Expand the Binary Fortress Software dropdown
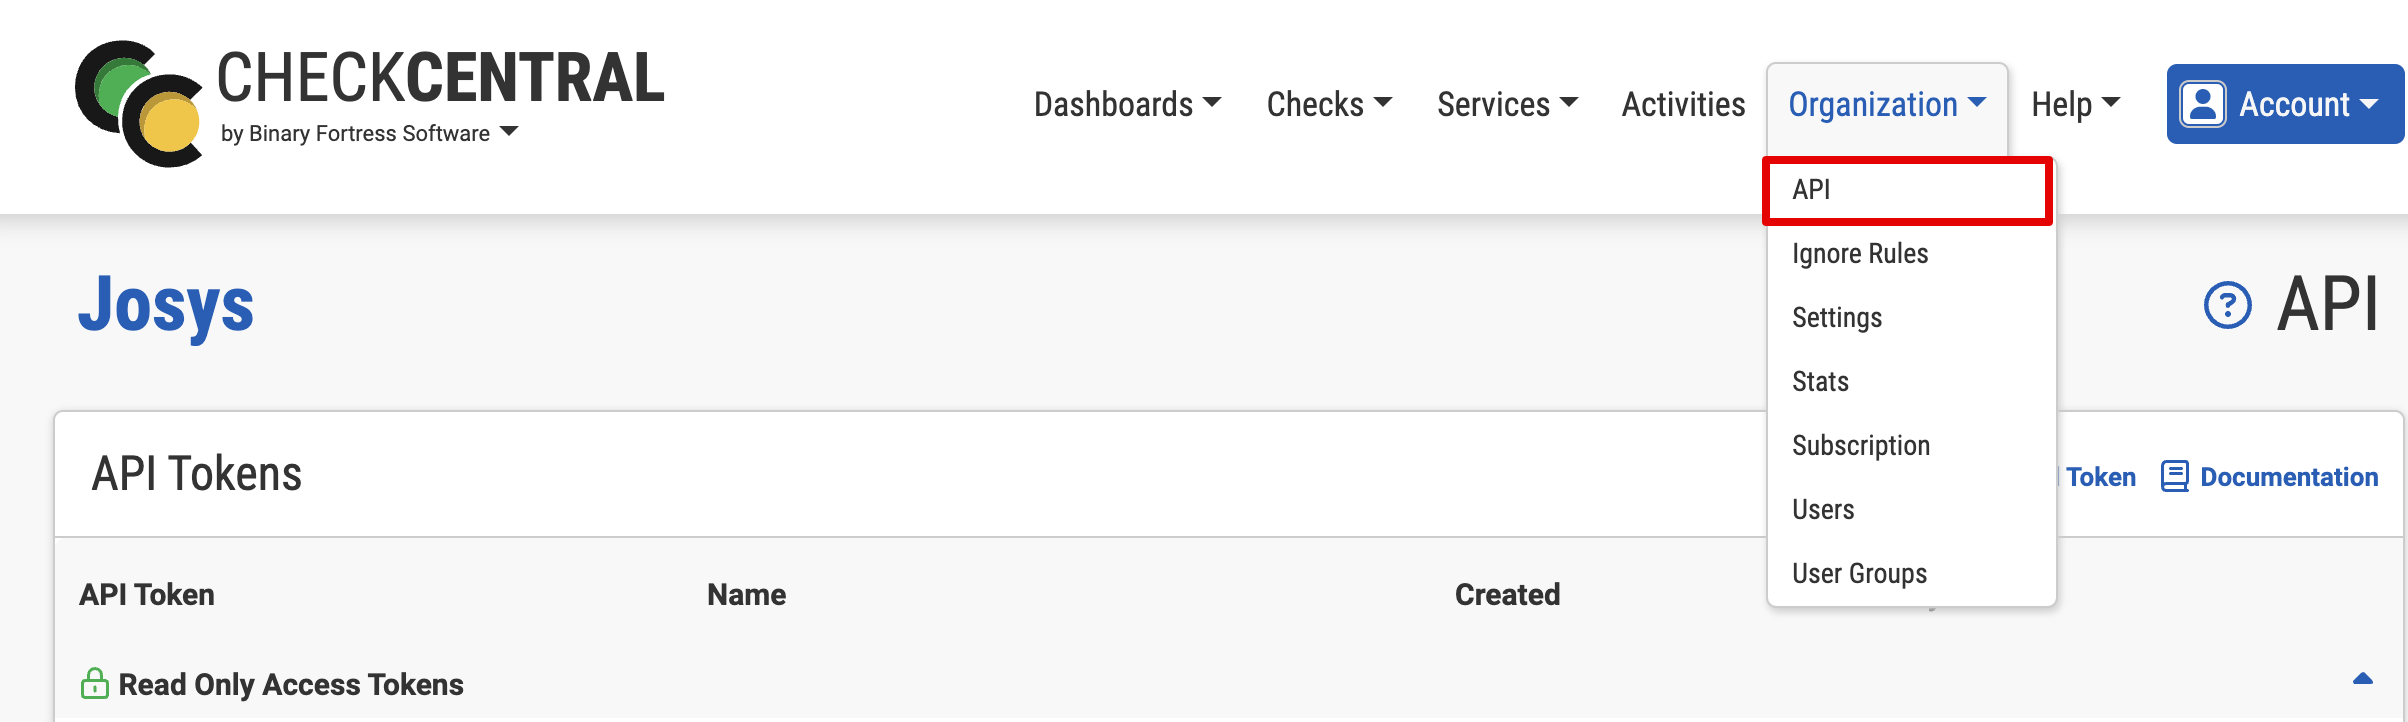This screenshot has height=722, width=2408. tap(509, 132)
